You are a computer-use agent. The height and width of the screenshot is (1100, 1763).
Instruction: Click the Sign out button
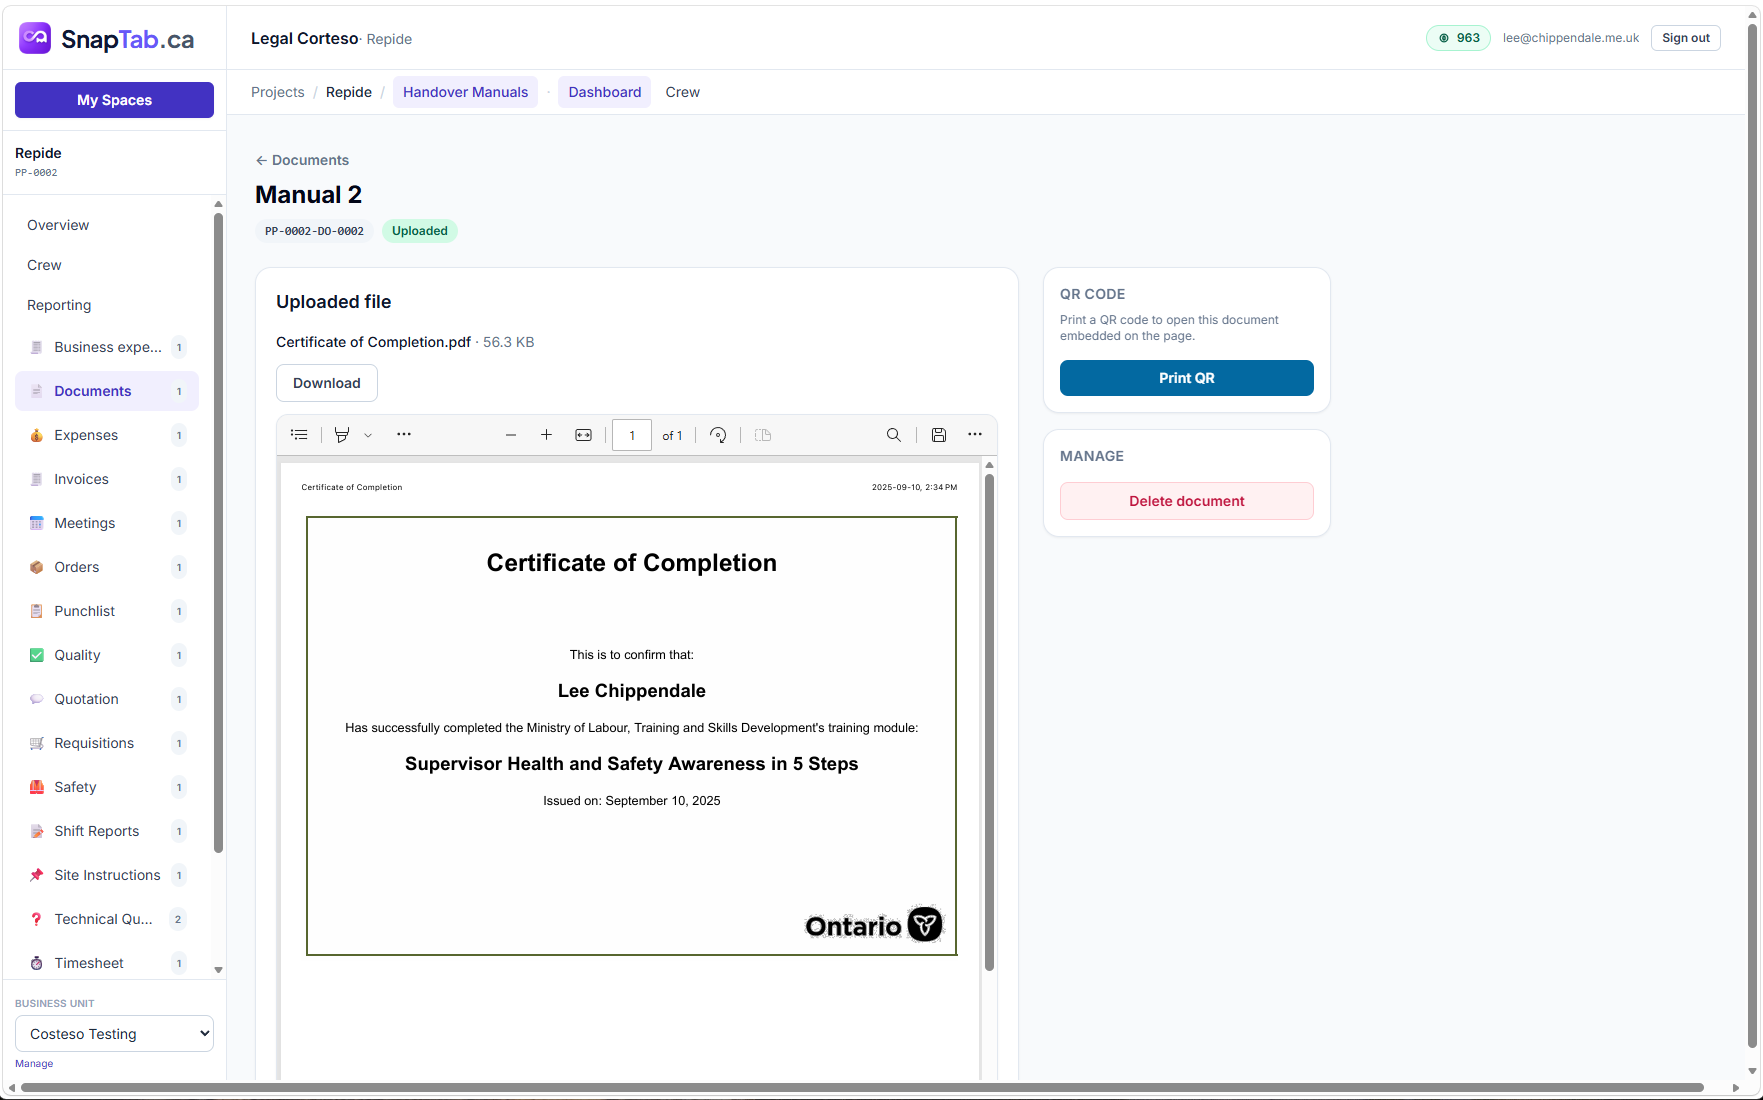click(x=1686, y=38)
